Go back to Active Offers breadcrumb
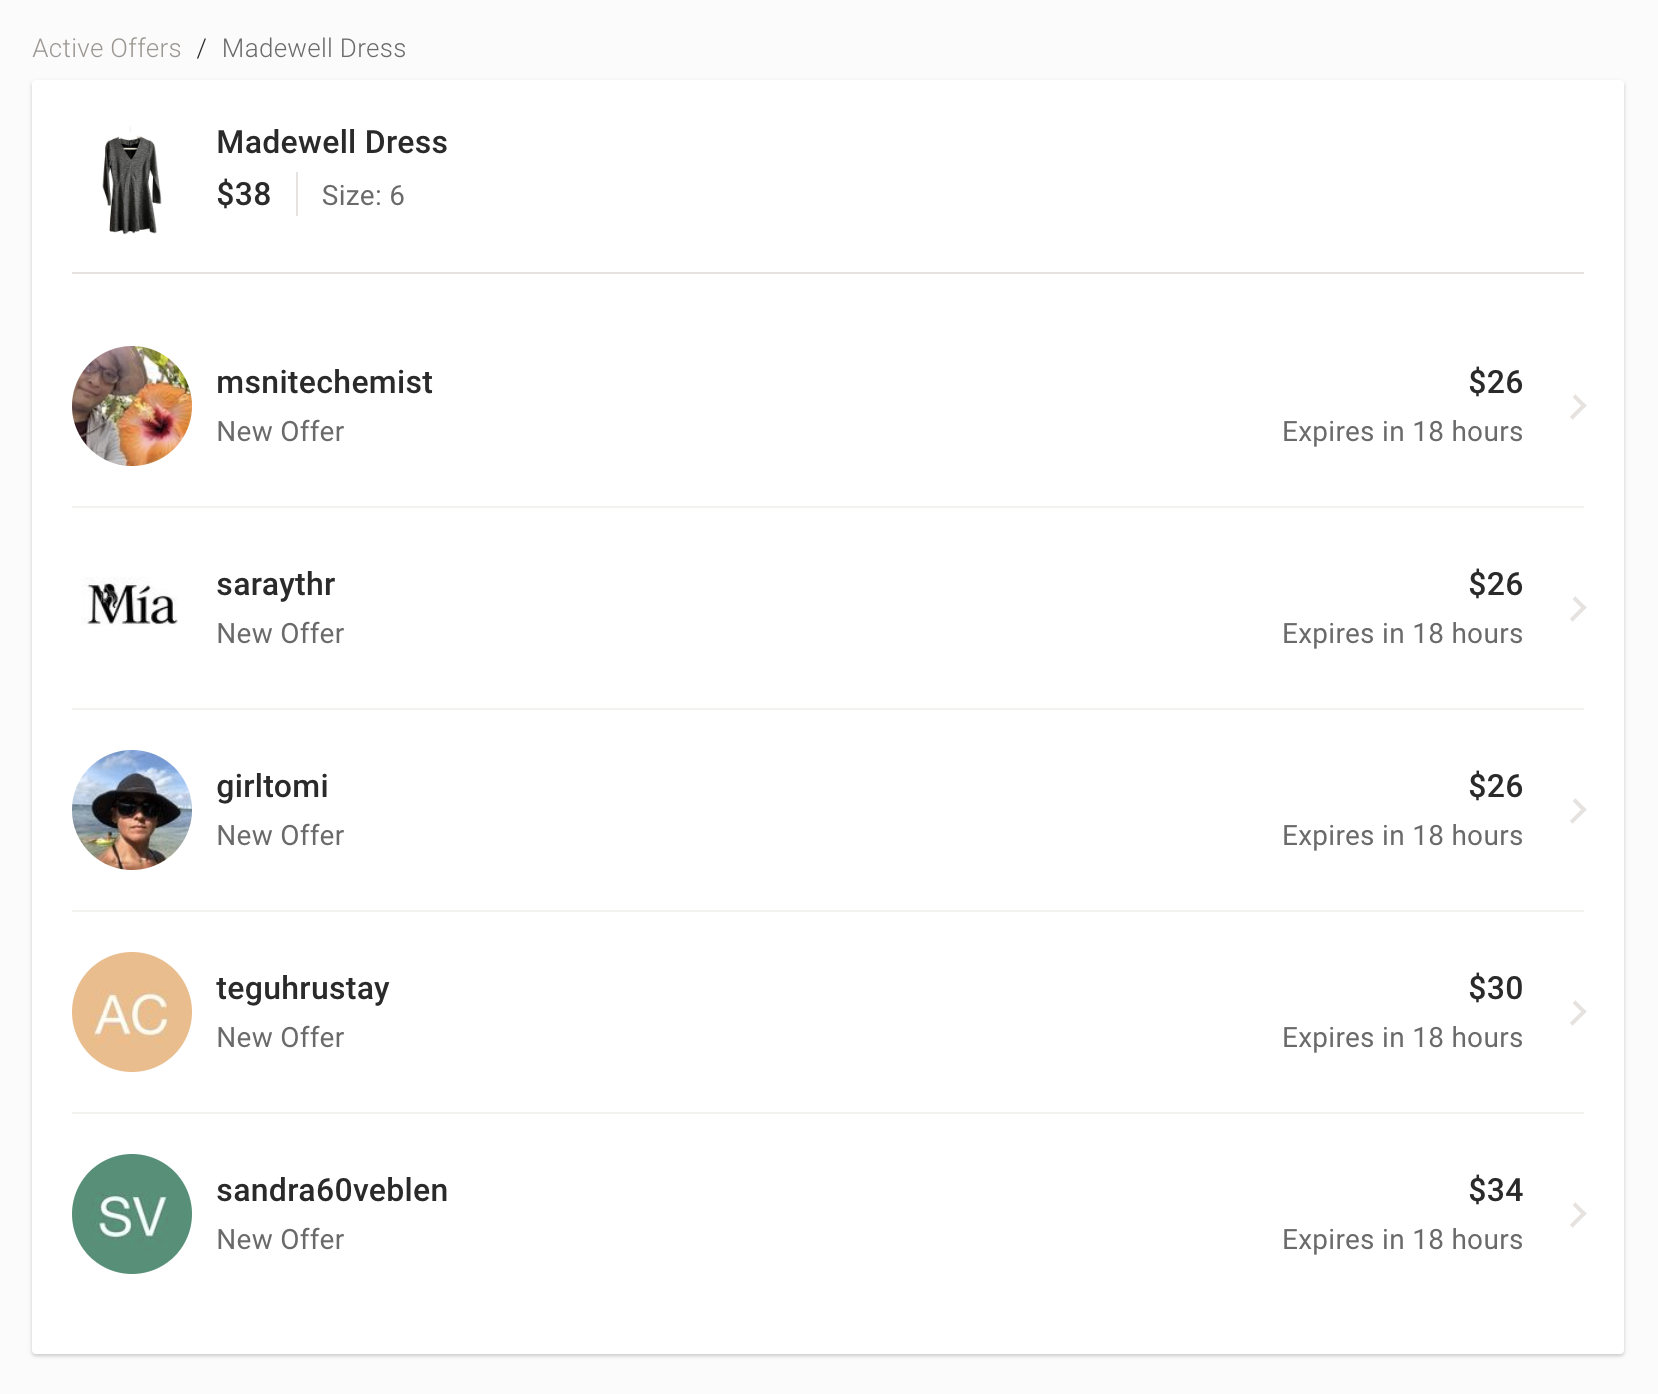 pyautogui.click(x=107, y=48)
